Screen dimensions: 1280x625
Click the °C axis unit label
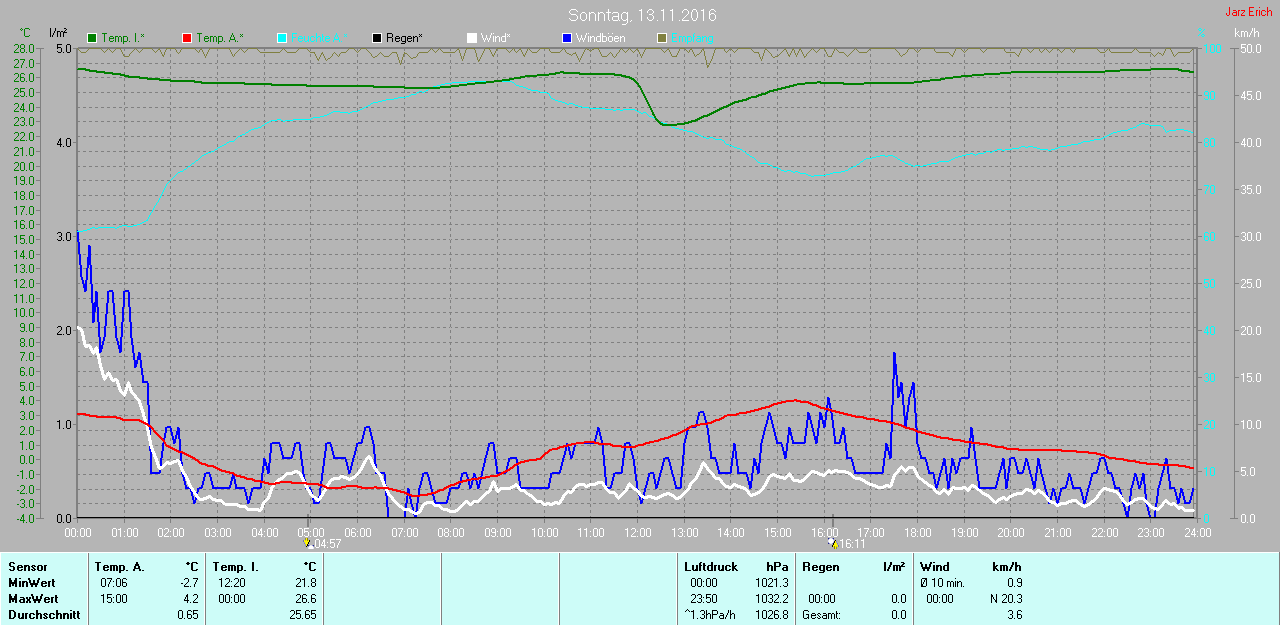(x=25, y=33)
